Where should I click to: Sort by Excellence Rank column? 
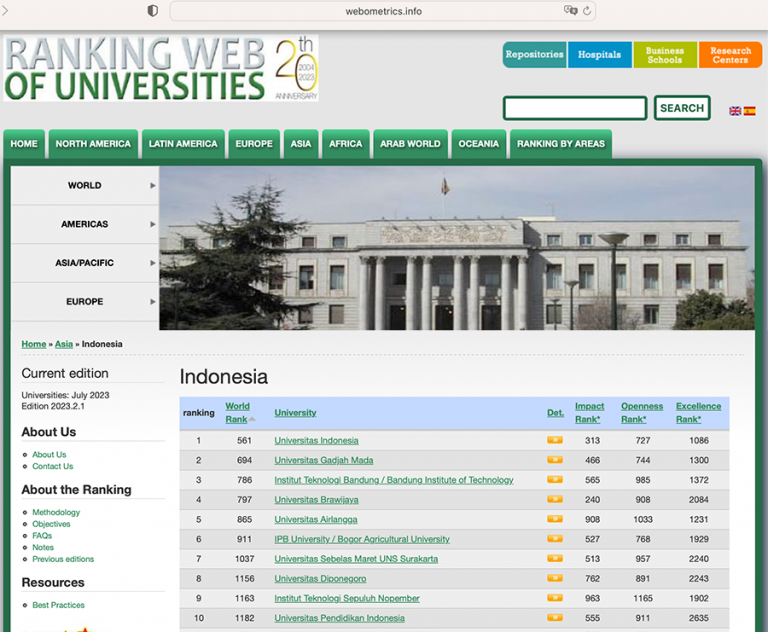tap(698, 413)
